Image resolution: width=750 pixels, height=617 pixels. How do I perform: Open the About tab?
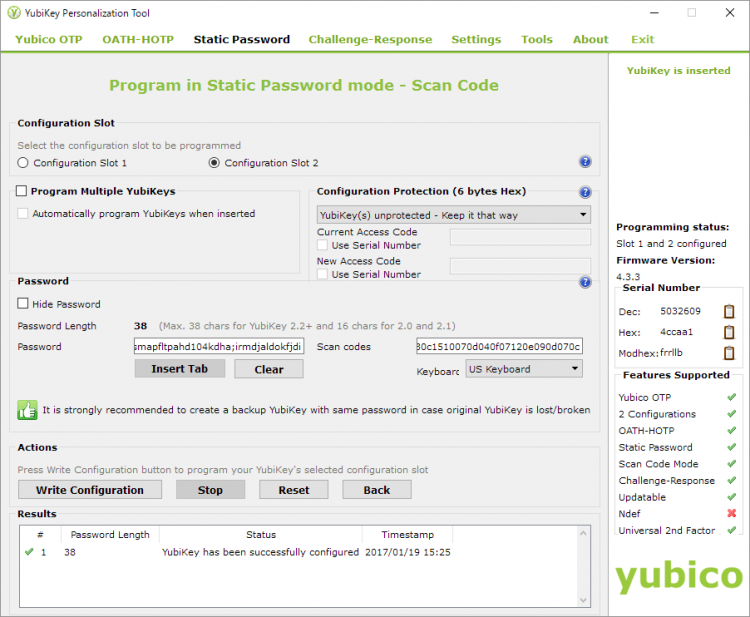(591, 39)
